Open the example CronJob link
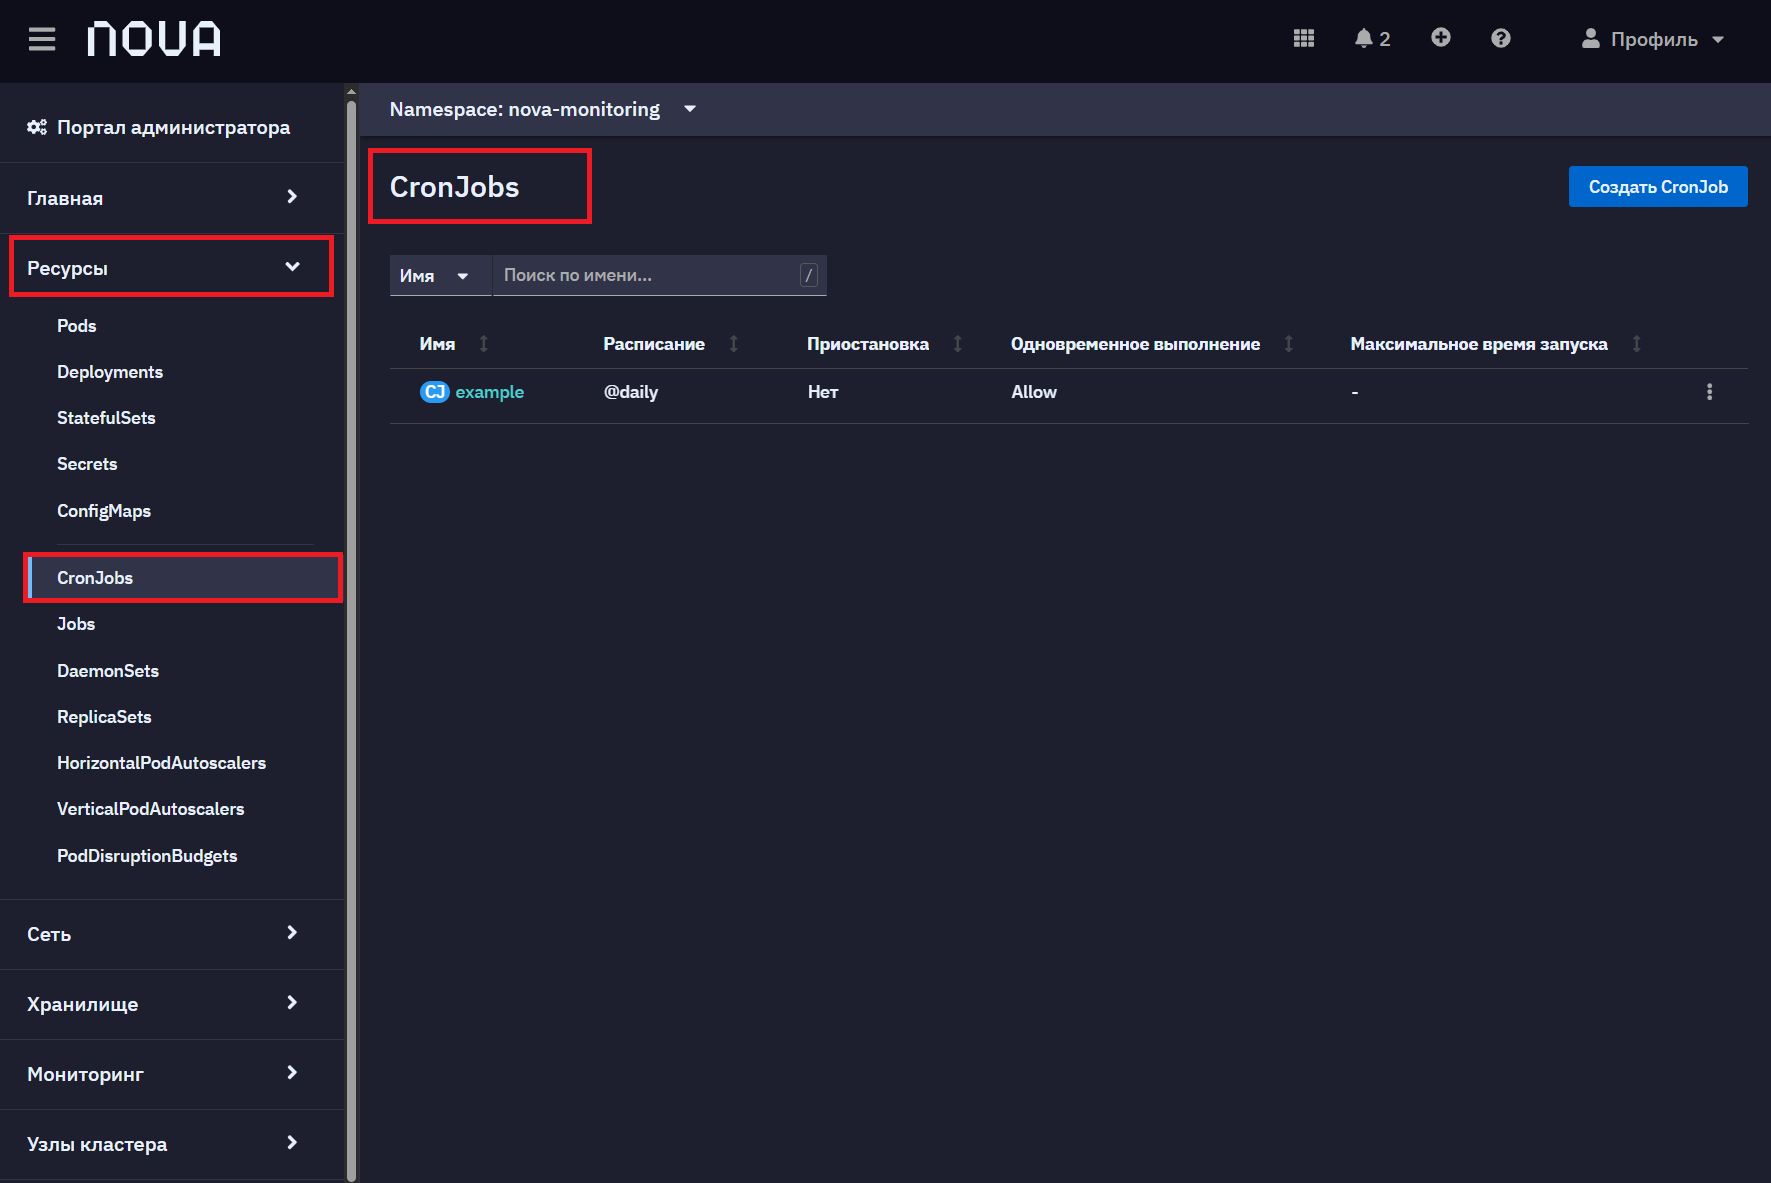Image resolution: width=1771 pixels, height=1183 pixels. 489,392
